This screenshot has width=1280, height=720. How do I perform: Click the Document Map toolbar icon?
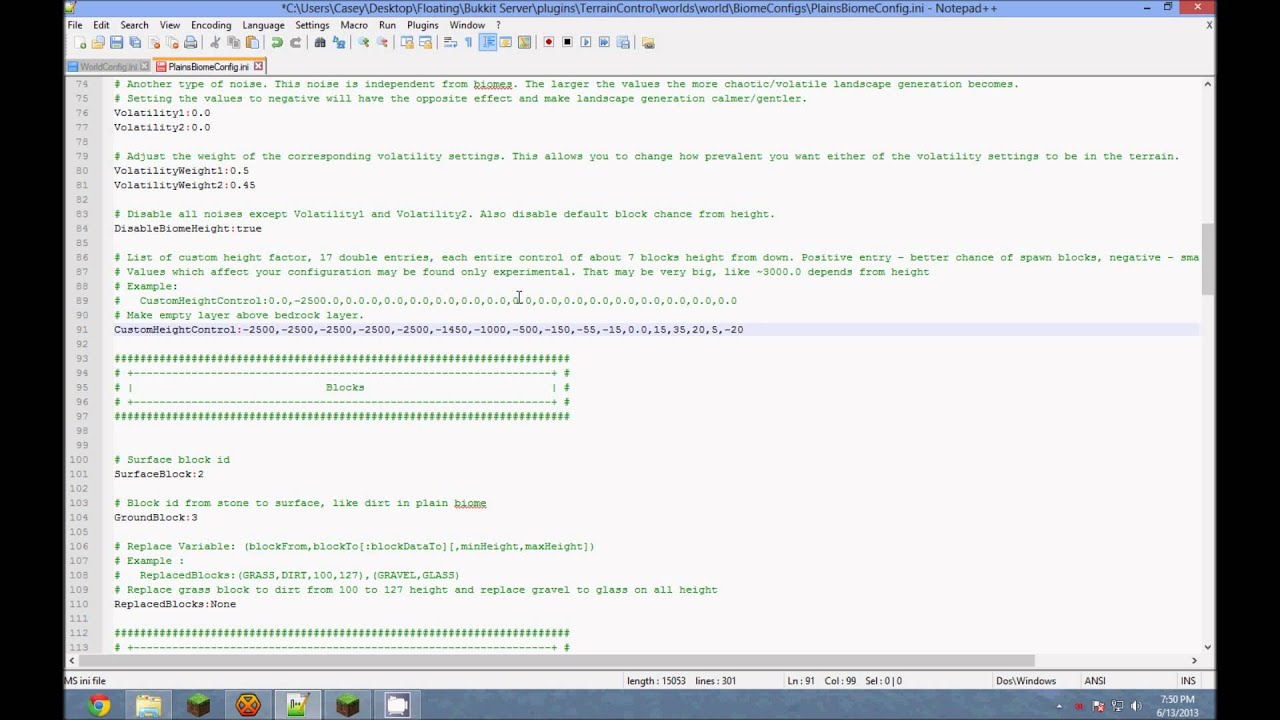coord(524,42)
